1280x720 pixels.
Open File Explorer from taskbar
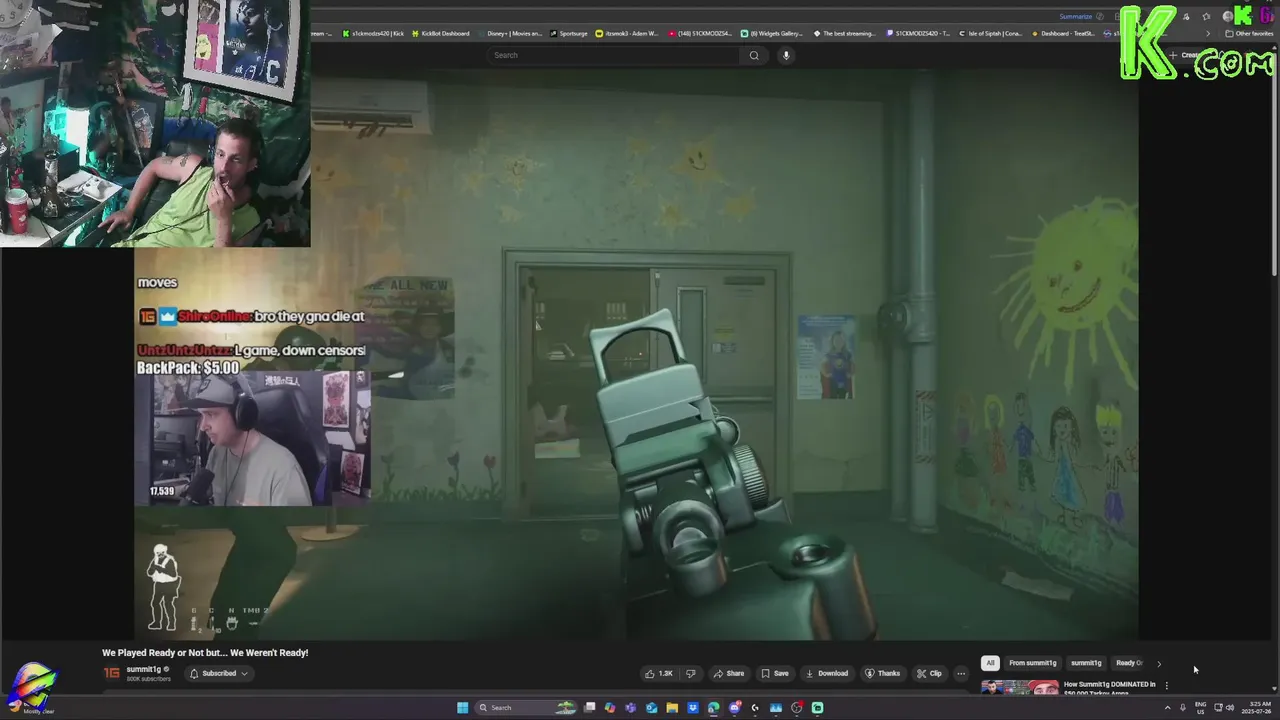672,708
